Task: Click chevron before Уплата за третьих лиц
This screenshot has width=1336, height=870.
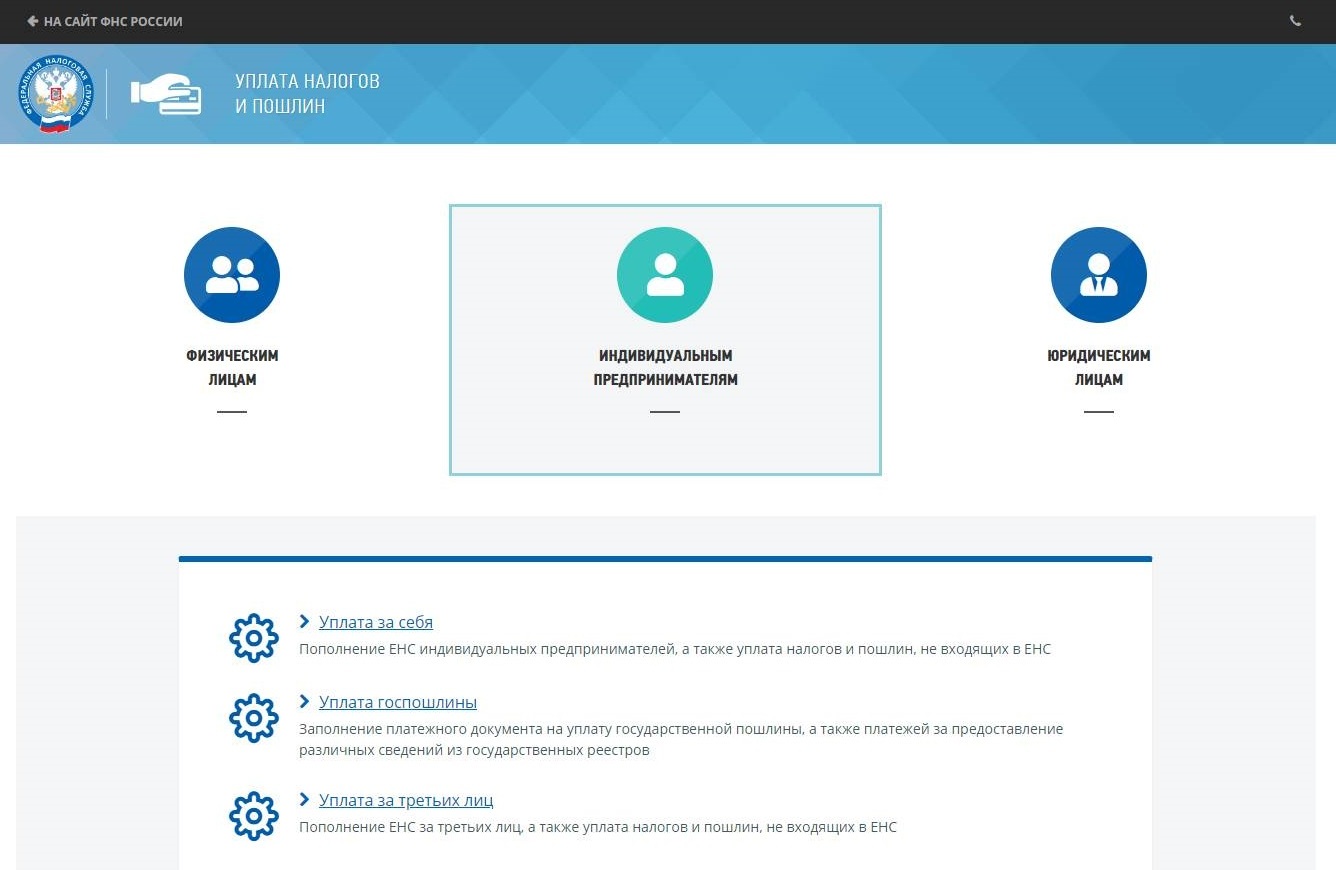Action: [305, 800]
